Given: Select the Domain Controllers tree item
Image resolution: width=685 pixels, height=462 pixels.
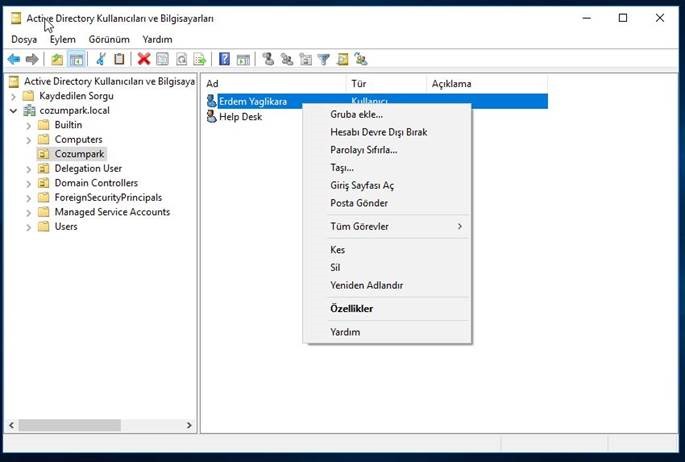Looking at the screenshot, I should 96,183.
